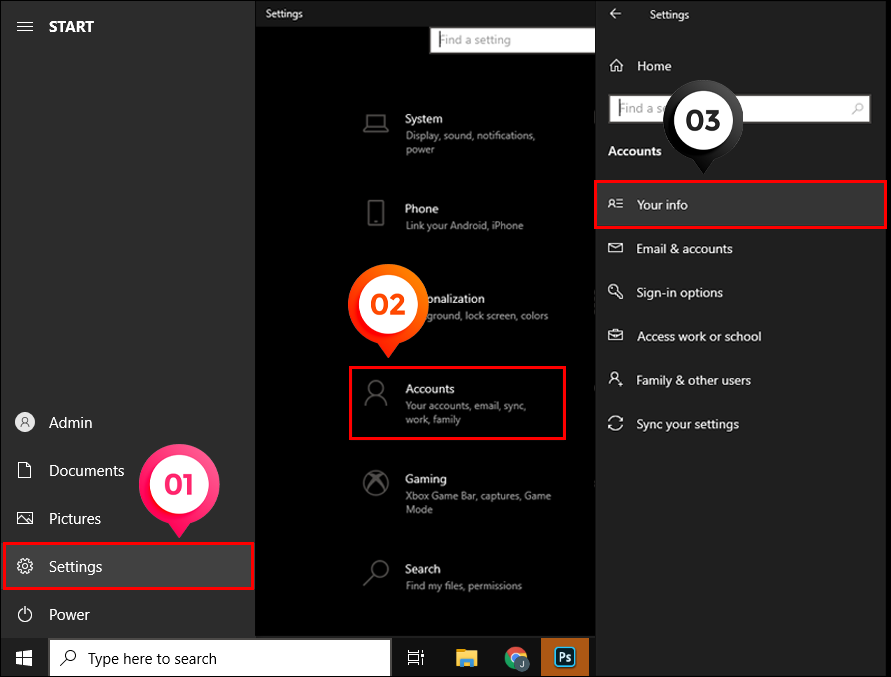Open Task View from the taskbar
Screen dimensions: 891x677
point(416,658)
